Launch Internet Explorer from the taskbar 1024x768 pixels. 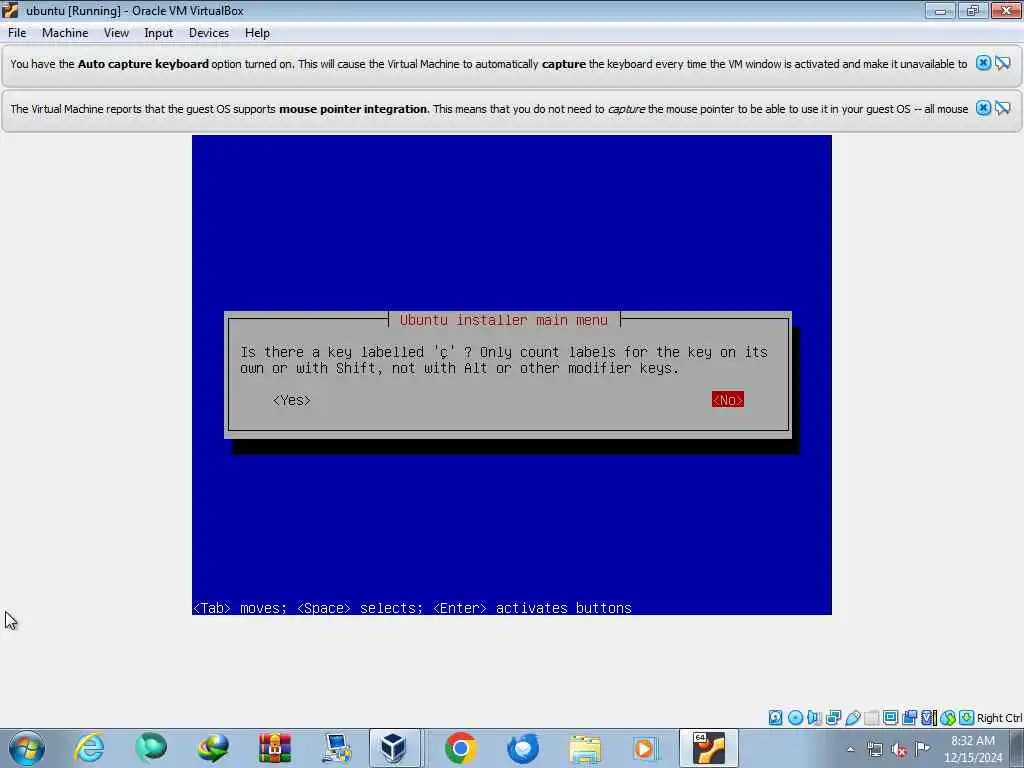point(89,748)
